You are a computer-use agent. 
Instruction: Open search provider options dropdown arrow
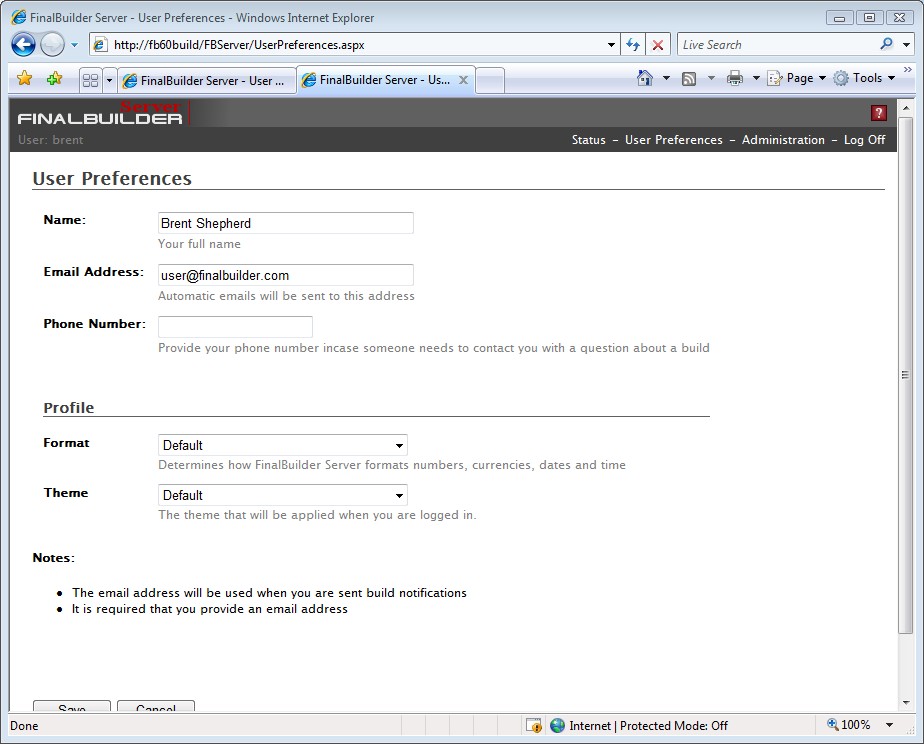906,45
